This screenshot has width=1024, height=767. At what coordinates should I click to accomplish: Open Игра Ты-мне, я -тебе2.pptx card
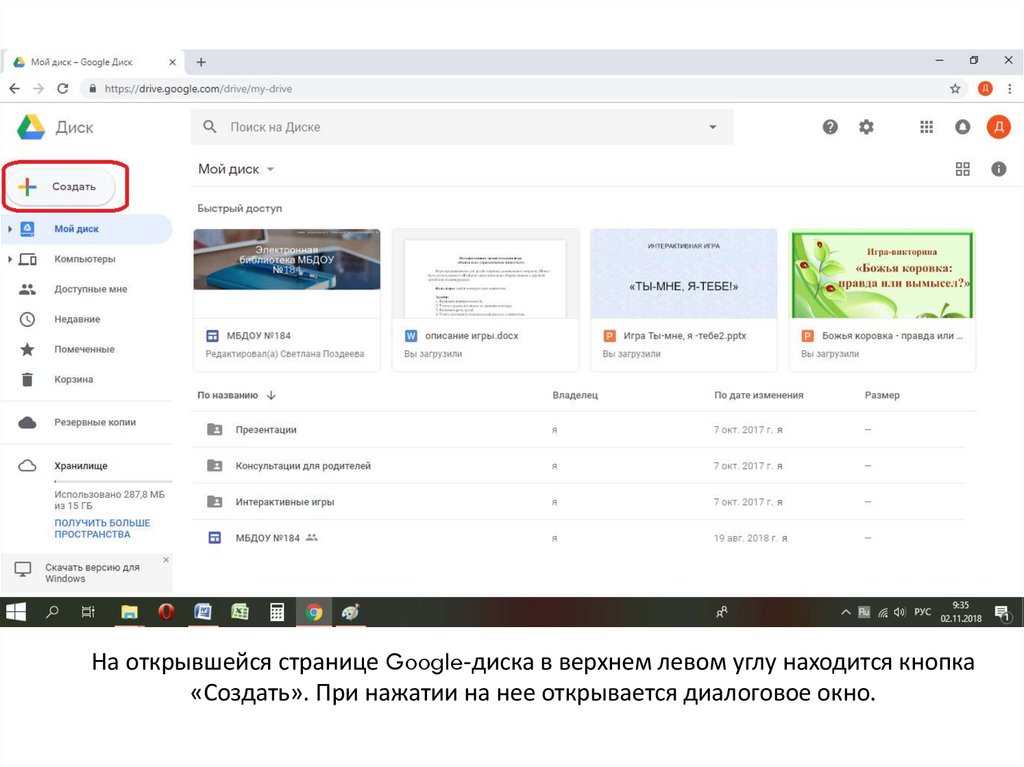coord(684,300)
